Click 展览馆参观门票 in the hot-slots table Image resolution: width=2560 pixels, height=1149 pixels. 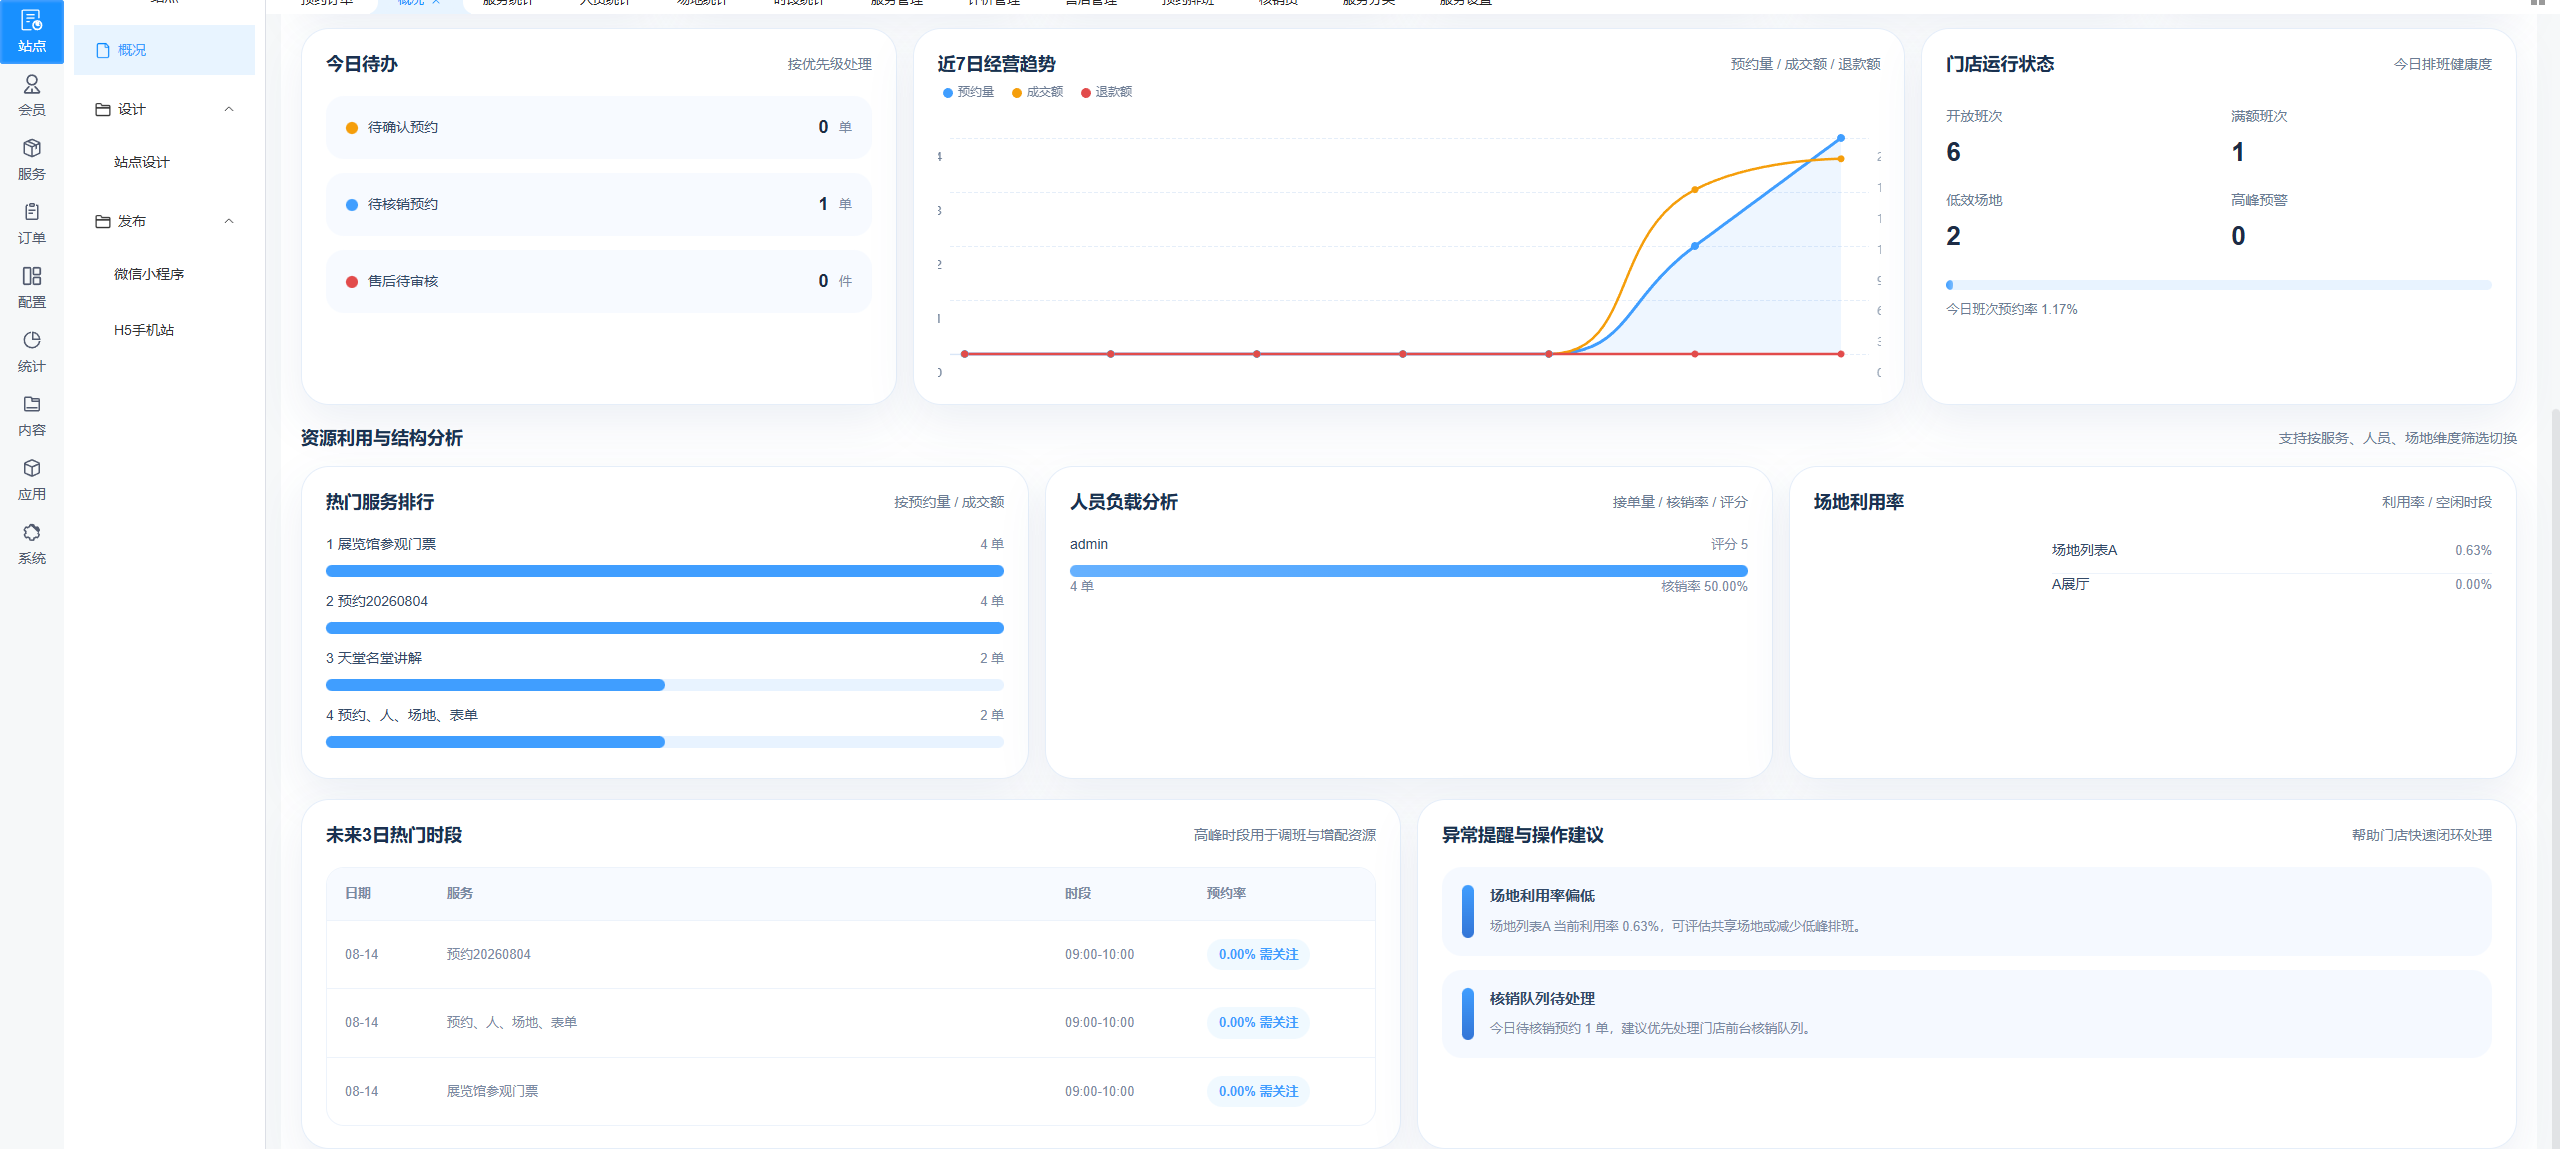492,1092
